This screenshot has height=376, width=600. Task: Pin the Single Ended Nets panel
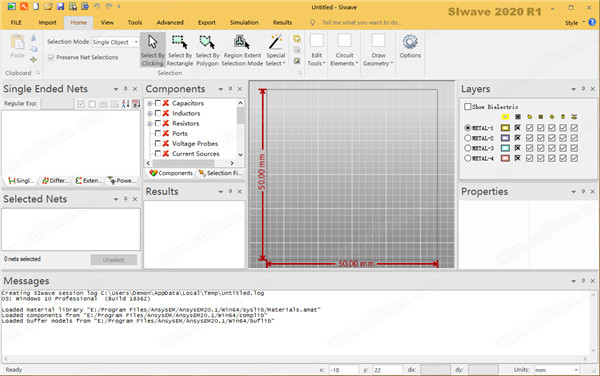pos(125,89)
